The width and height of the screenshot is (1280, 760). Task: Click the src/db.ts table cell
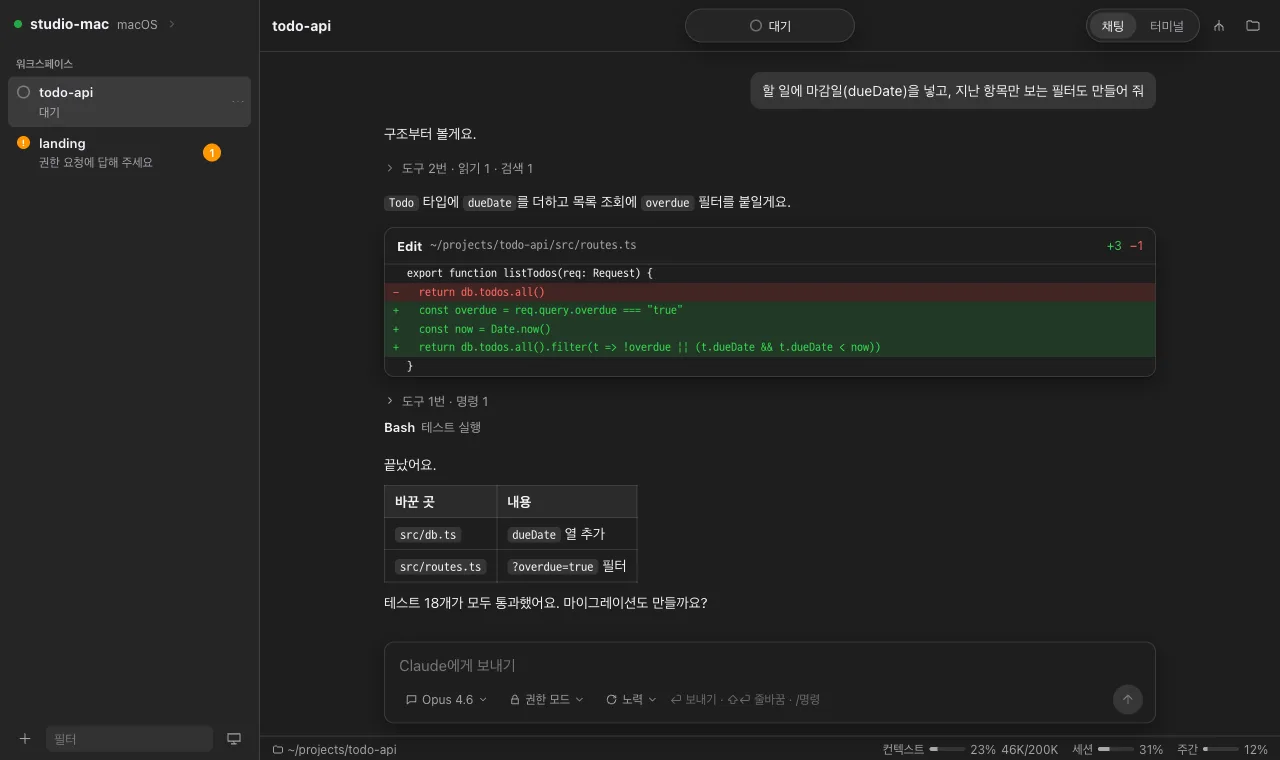[x=440, y=534]
